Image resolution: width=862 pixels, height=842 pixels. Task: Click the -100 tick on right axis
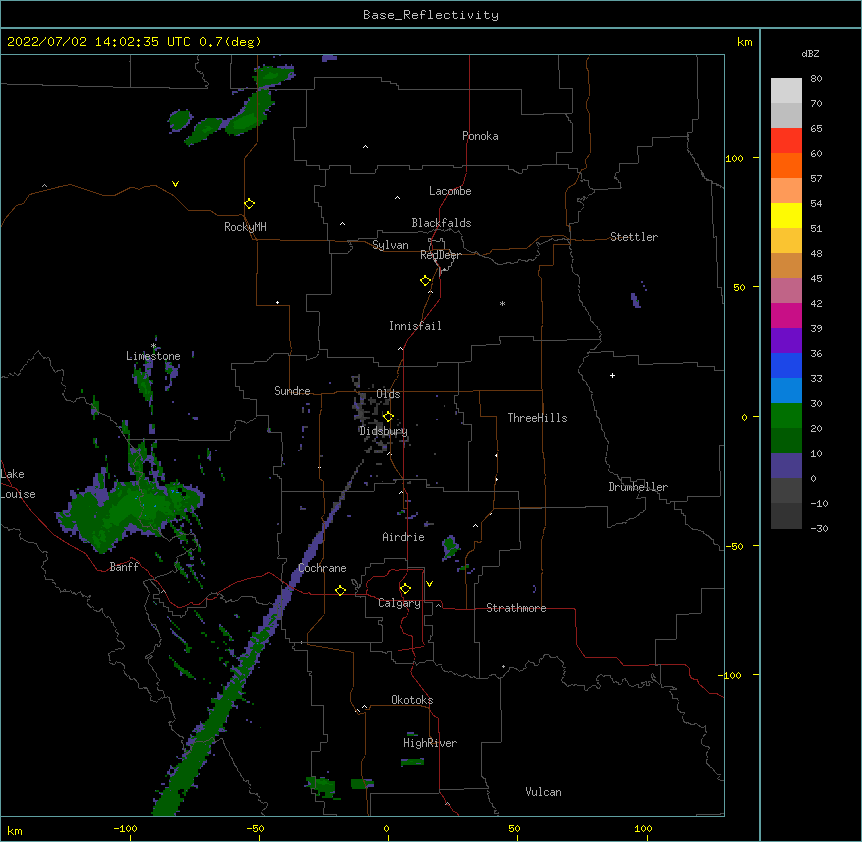[x=731, y=675]
